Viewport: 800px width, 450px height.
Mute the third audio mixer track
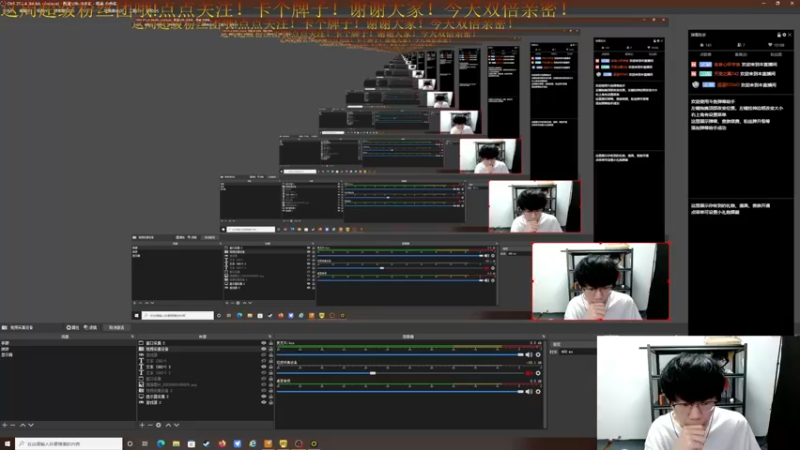coord(529,392)
